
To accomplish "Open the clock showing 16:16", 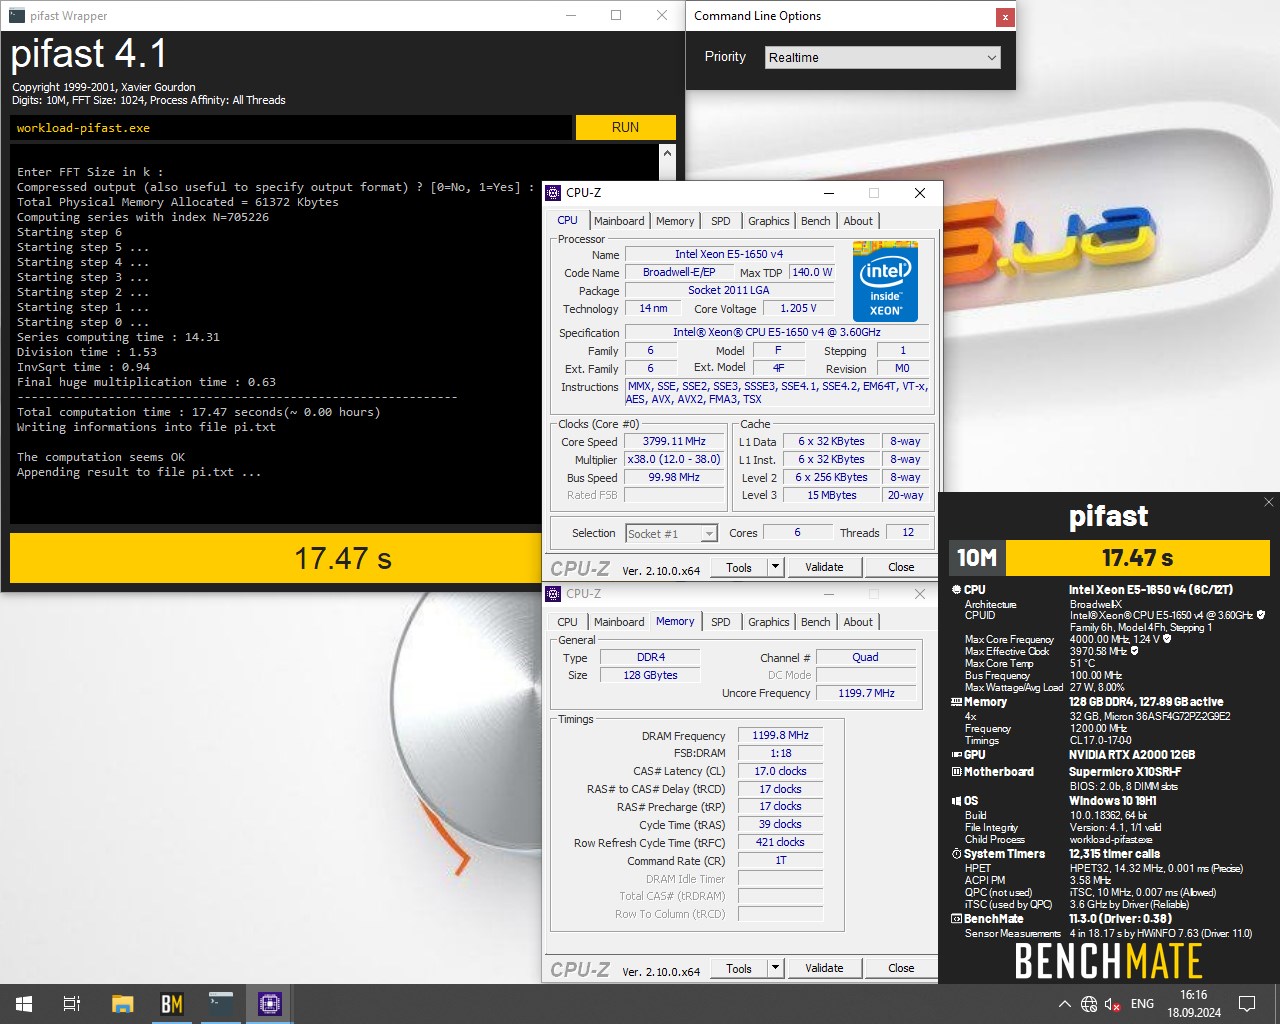I will [1194, 1004].
